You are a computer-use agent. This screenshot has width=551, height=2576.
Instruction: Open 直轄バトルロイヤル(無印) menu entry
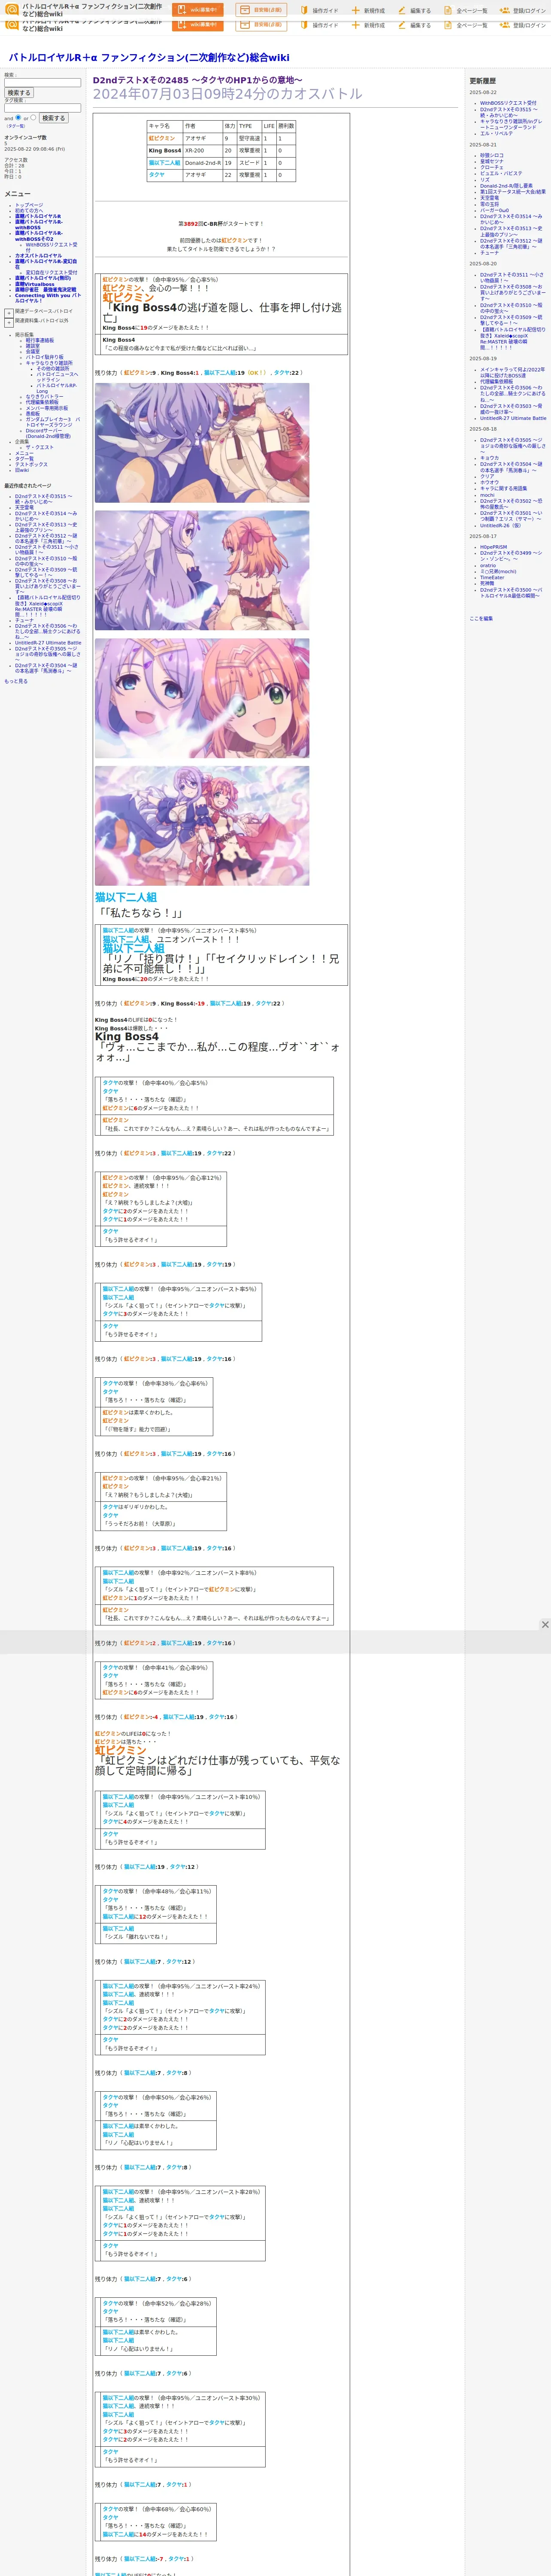coord(43,278)
